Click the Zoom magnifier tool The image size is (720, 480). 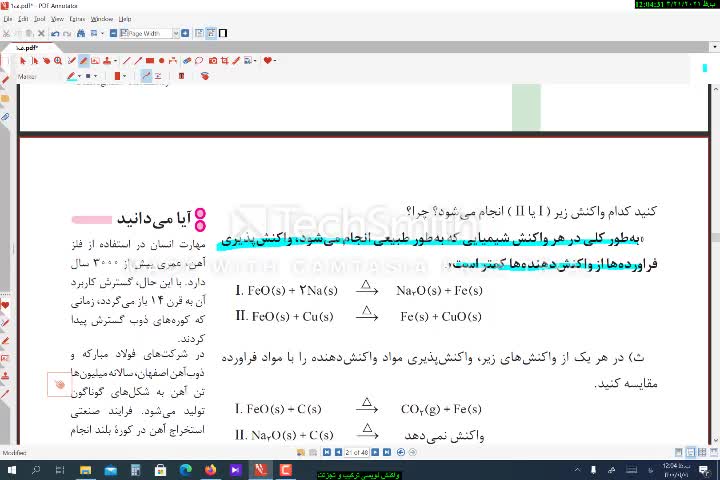coord(59,61)
